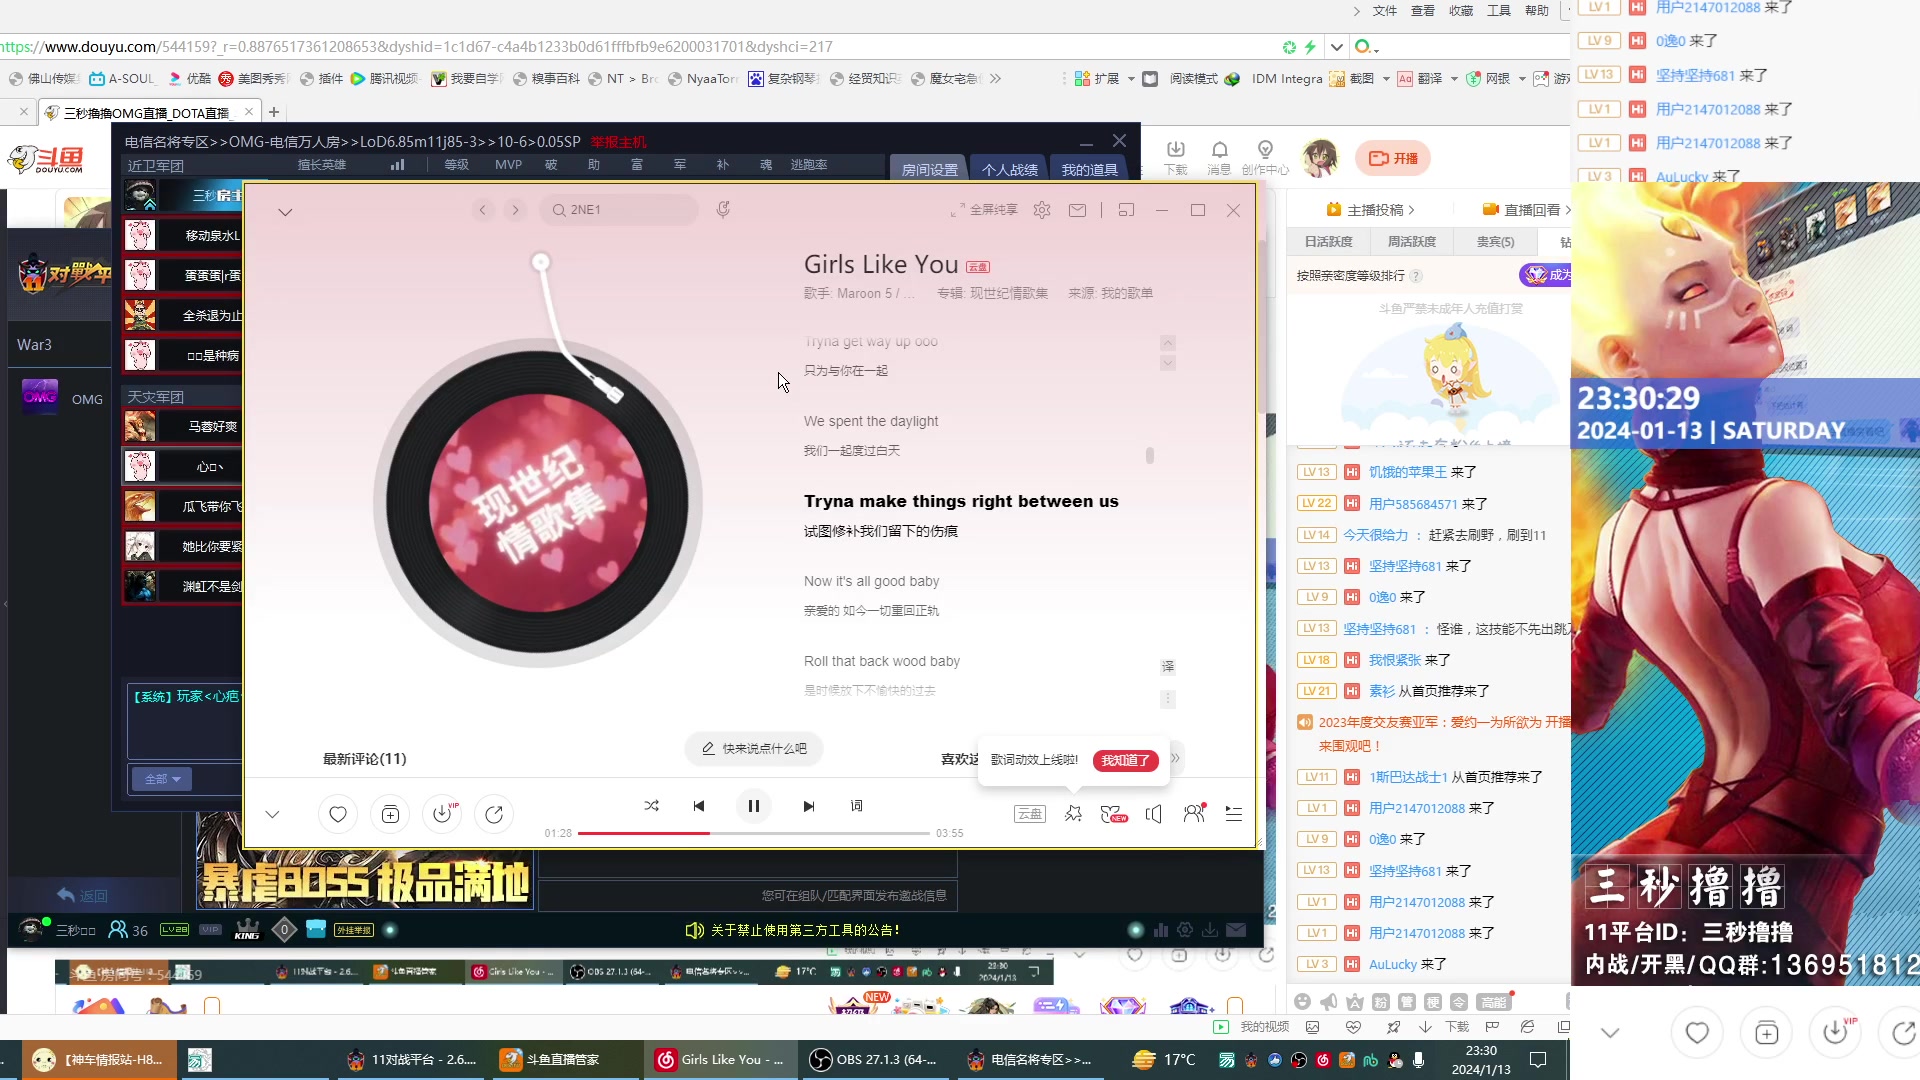Open Douyu creator center icon
Screen dimensions: 1920x1080
1265,157
